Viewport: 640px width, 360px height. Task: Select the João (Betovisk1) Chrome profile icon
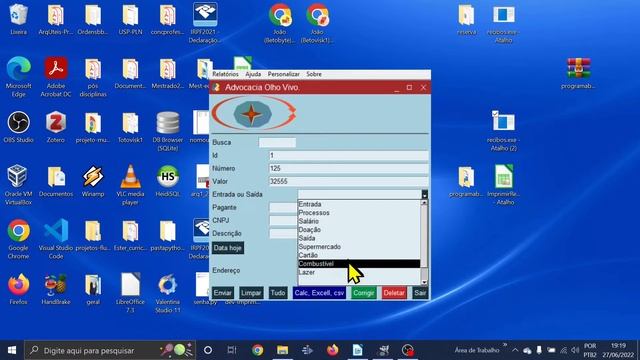[317, 23]
